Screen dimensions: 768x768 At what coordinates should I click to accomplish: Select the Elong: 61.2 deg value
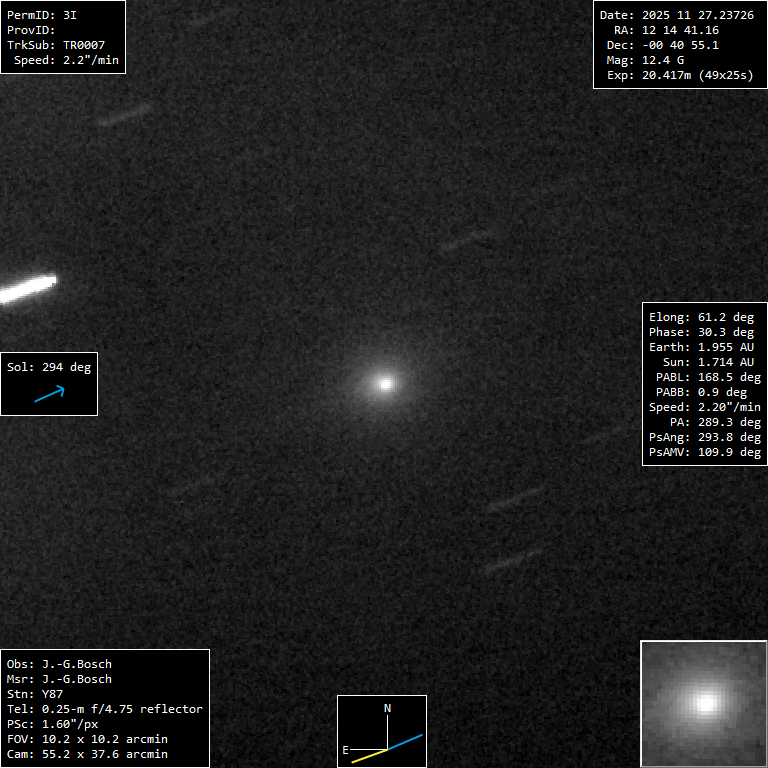[701, 317]
